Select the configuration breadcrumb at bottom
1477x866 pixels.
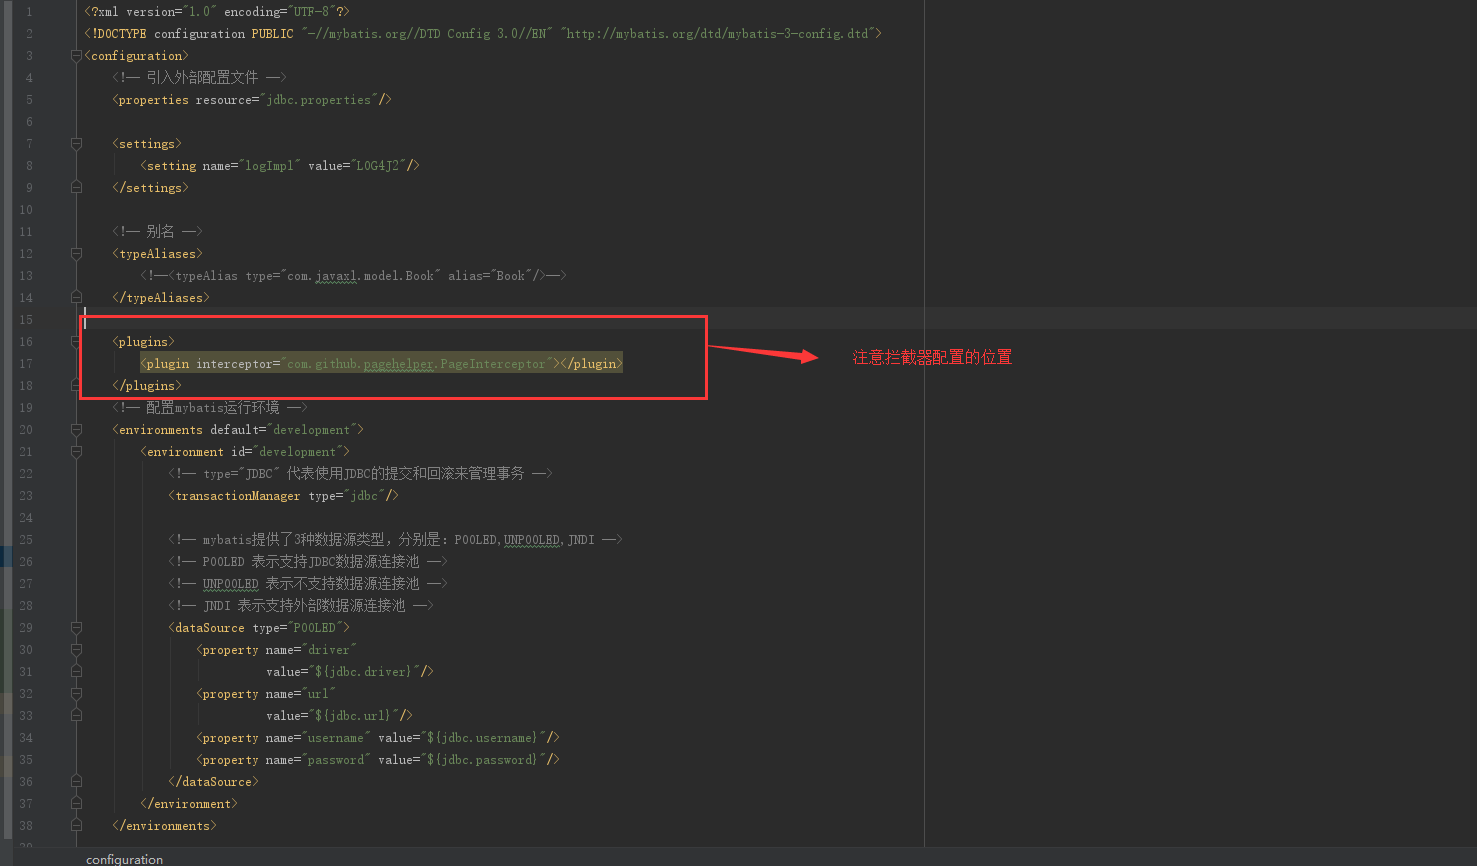[x=124, y=859]
